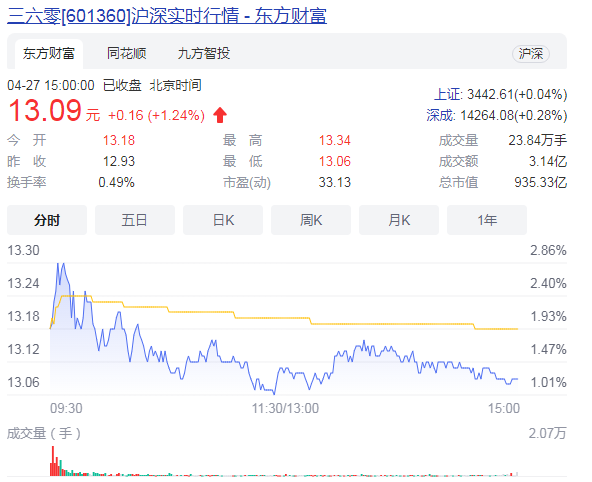Click the 总市值 value 935.33亿
The width and height of the screenshot is (592, 482).
tap(541, 183)
